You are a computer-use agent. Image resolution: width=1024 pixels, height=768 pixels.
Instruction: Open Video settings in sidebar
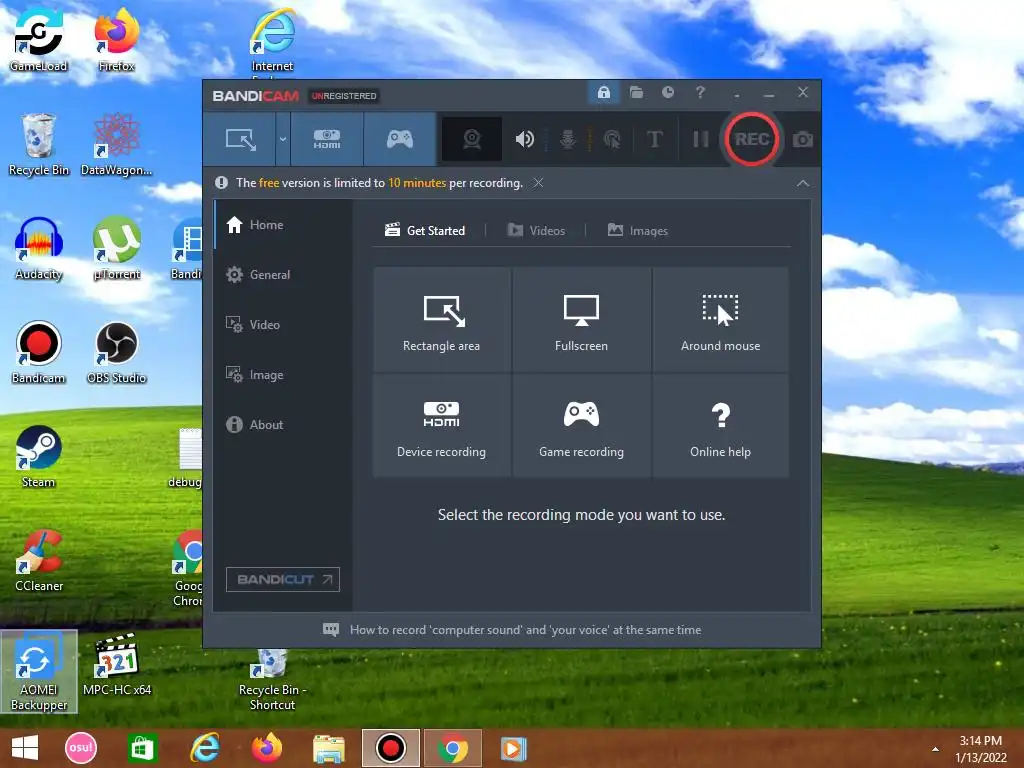pyautogui.click(x=283, y=325)
